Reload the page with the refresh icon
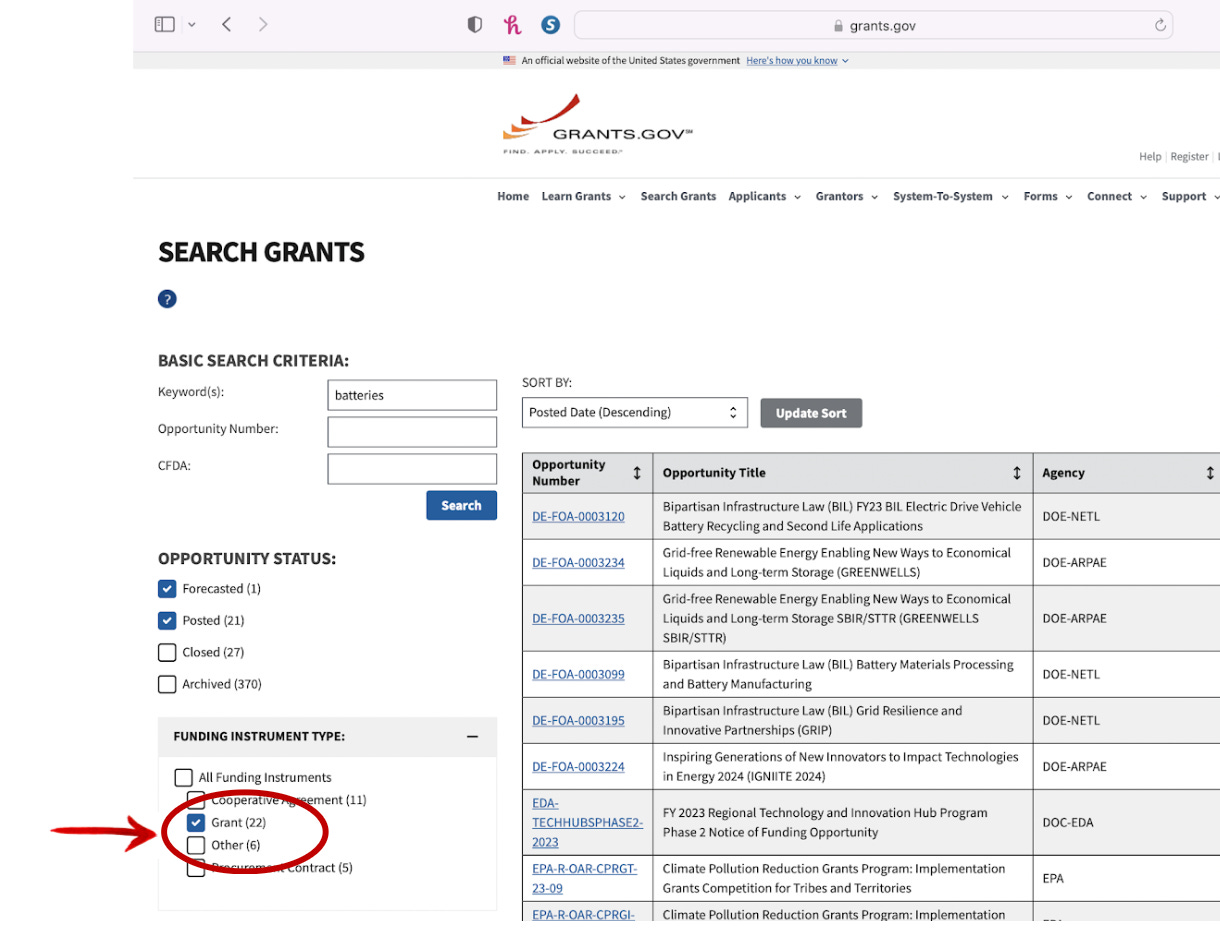The height and width of the screenshot is (932, 1220). click(x=1160, y=26)
